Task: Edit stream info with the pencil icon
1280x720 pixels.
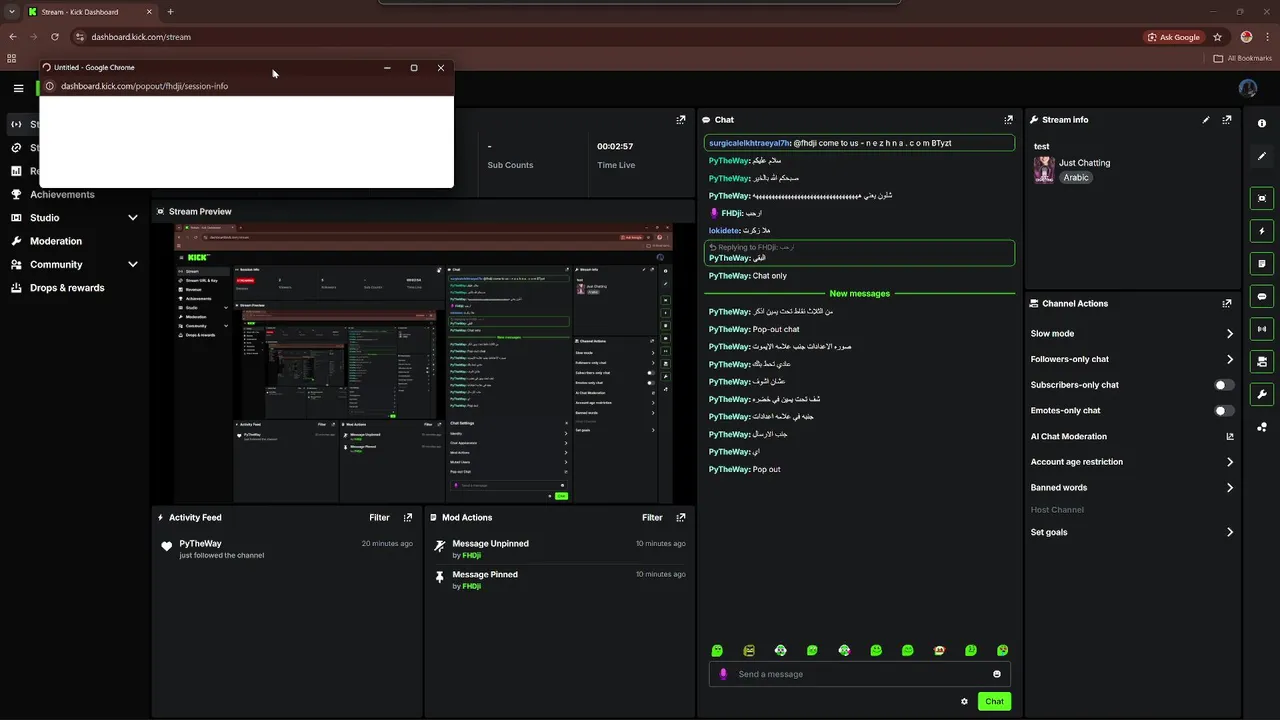Action: tap(1206, 120)
